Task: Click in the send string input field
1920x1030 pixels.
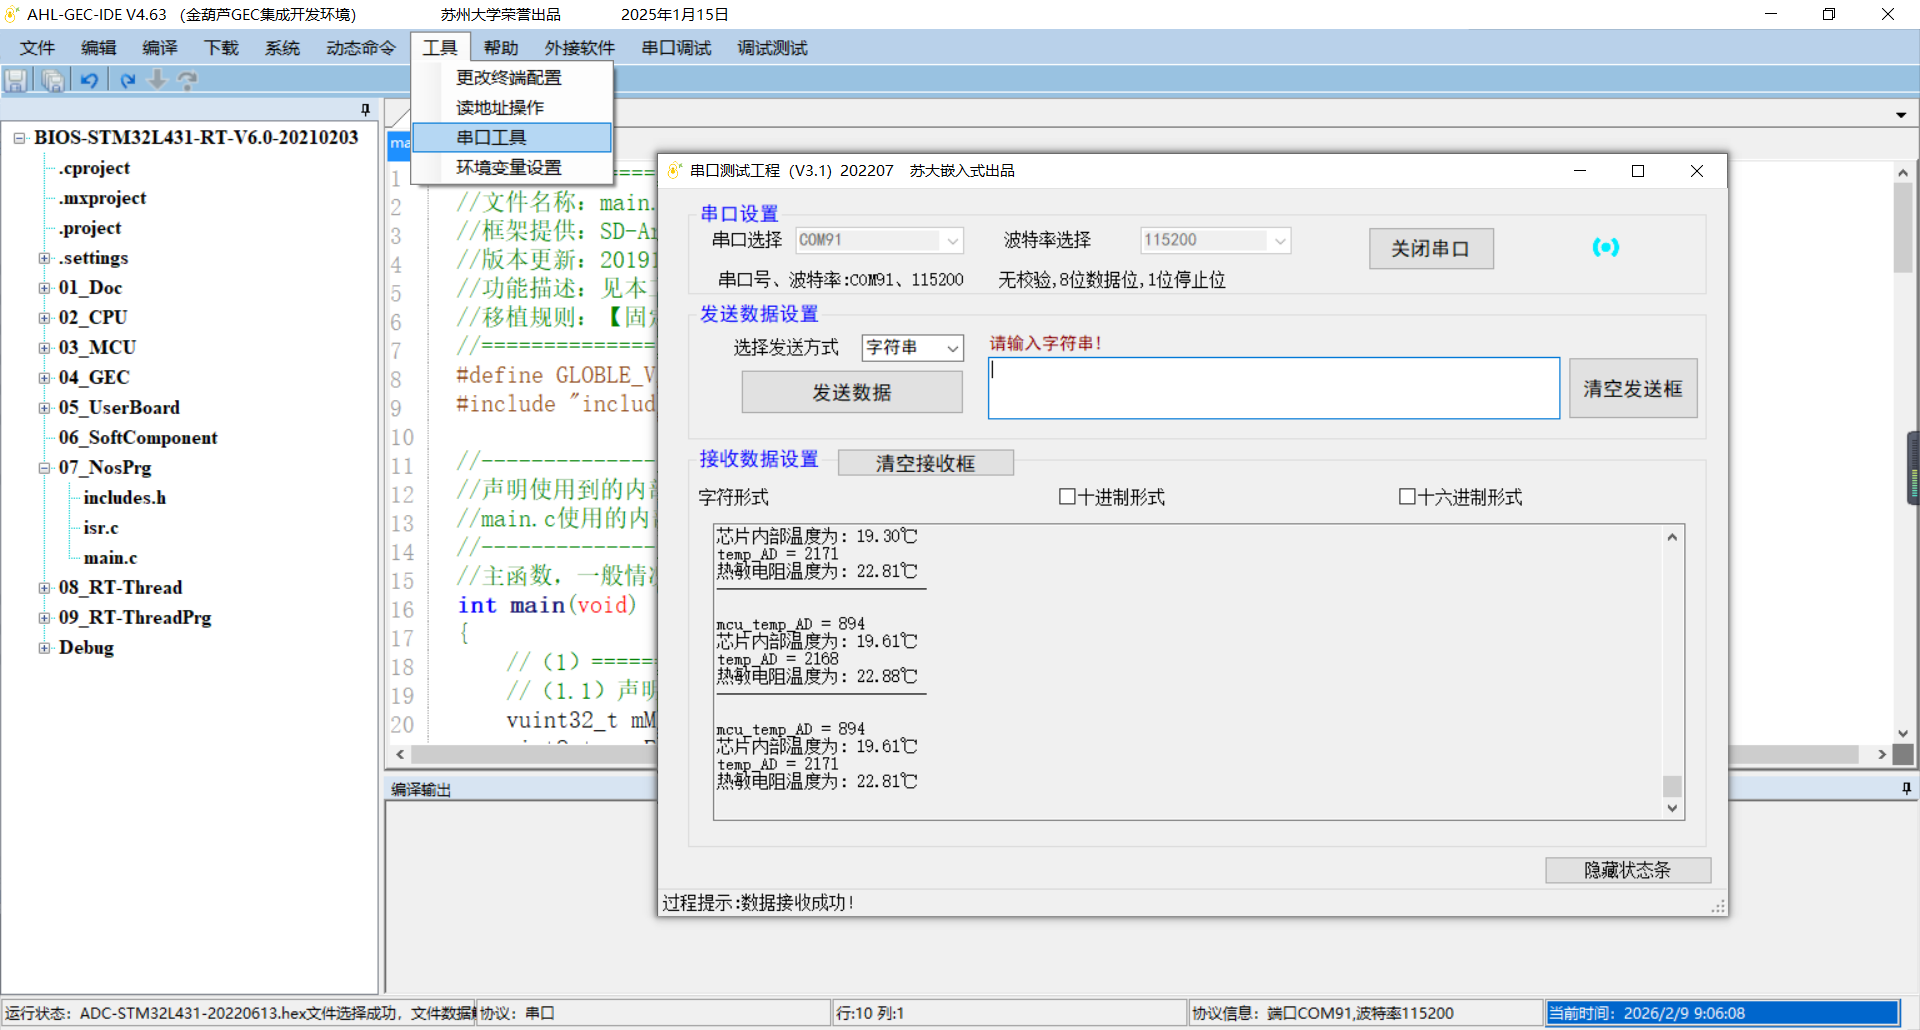Action: pyautogui.click(x=1273, y=388)
